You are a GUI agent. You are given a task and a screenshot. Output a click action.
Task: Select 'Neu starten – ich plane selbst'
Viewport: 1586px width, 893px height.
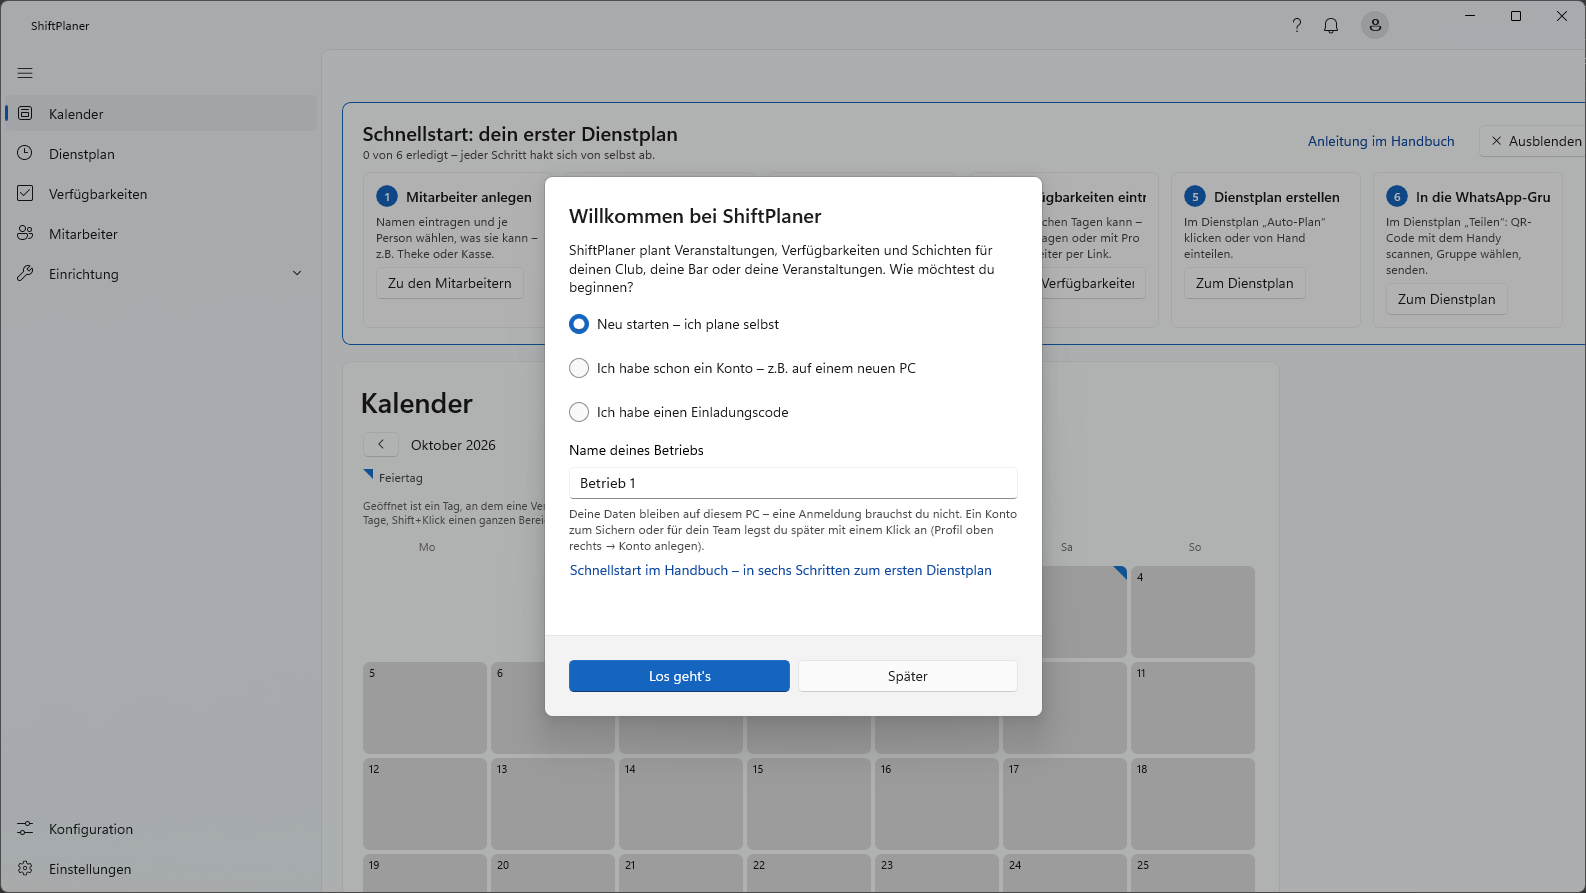point(674,324)
